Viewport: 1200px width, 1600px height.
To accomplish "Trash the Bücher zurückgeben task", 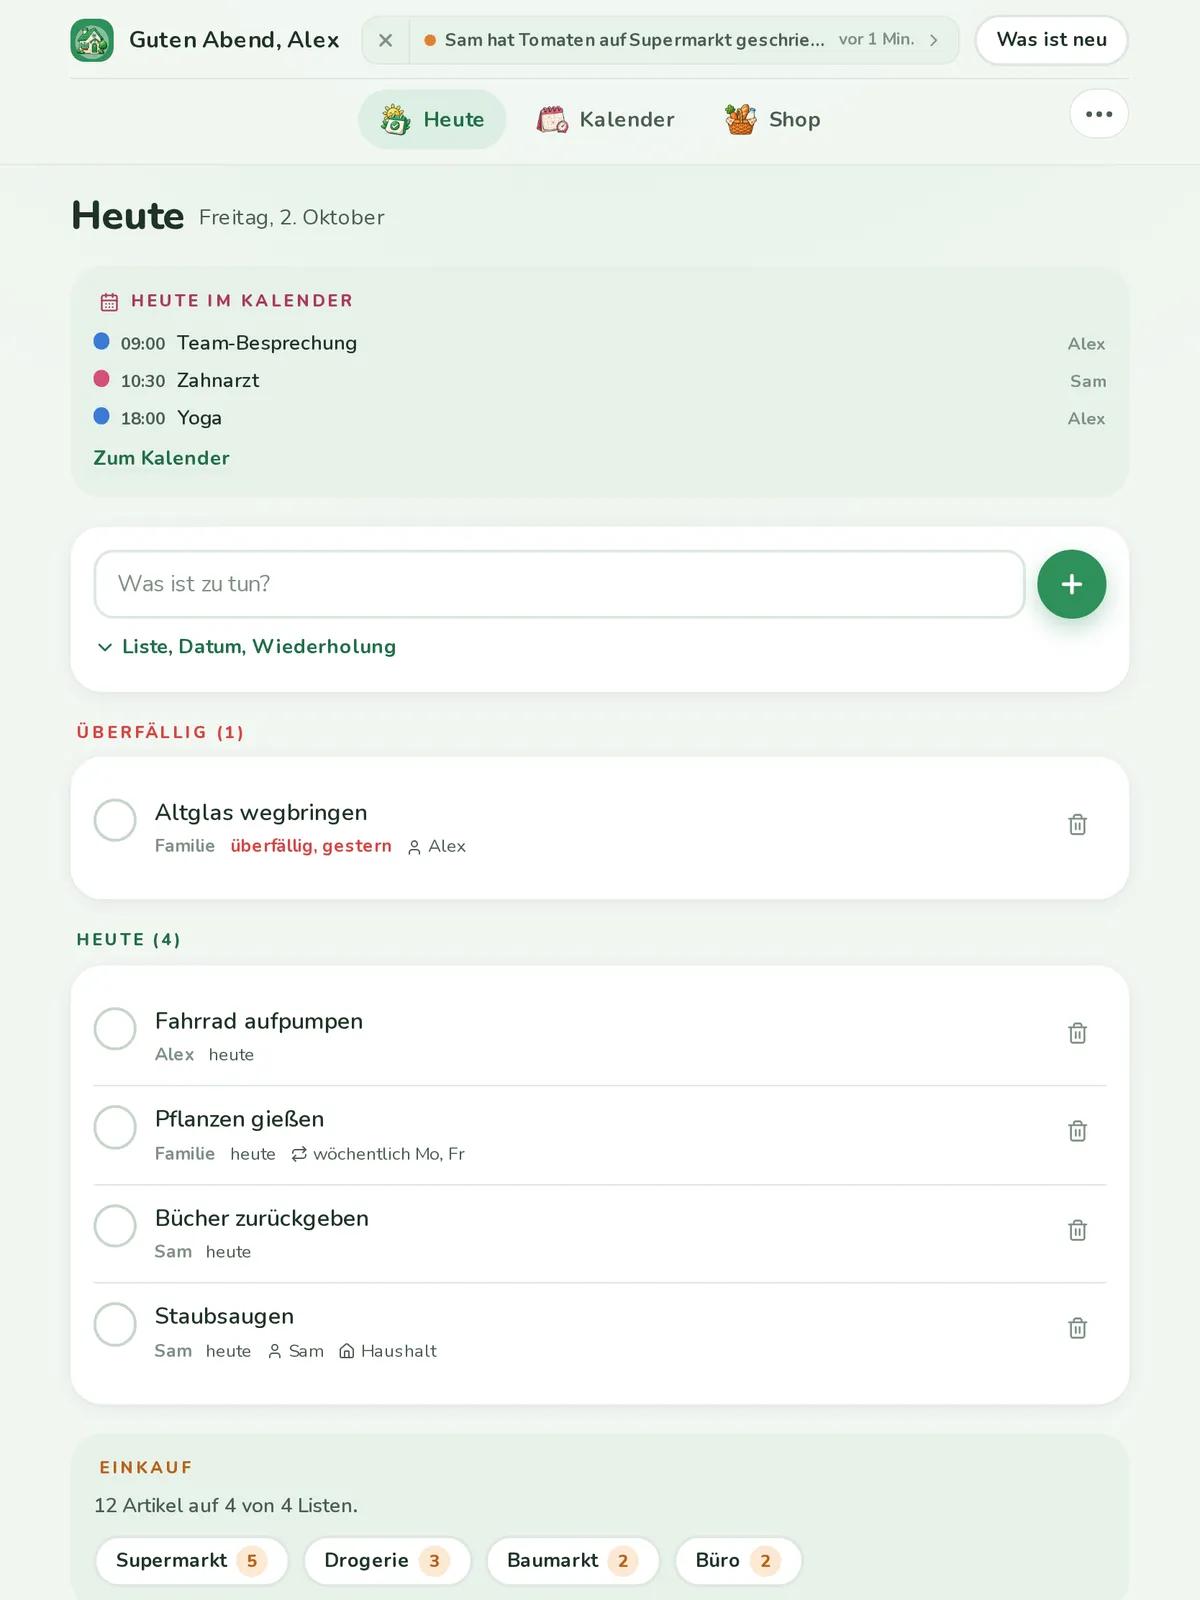I will click(1077, 1230).
